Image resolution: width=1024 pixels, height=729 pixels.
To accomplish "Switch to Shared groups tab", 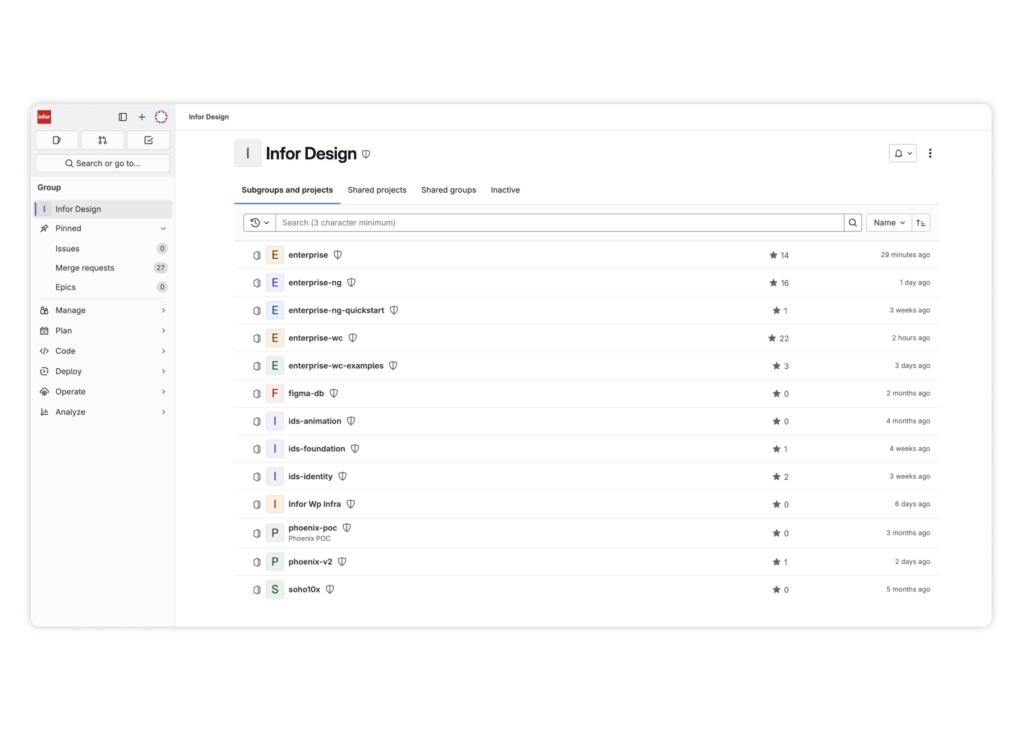I will (449, 190).
